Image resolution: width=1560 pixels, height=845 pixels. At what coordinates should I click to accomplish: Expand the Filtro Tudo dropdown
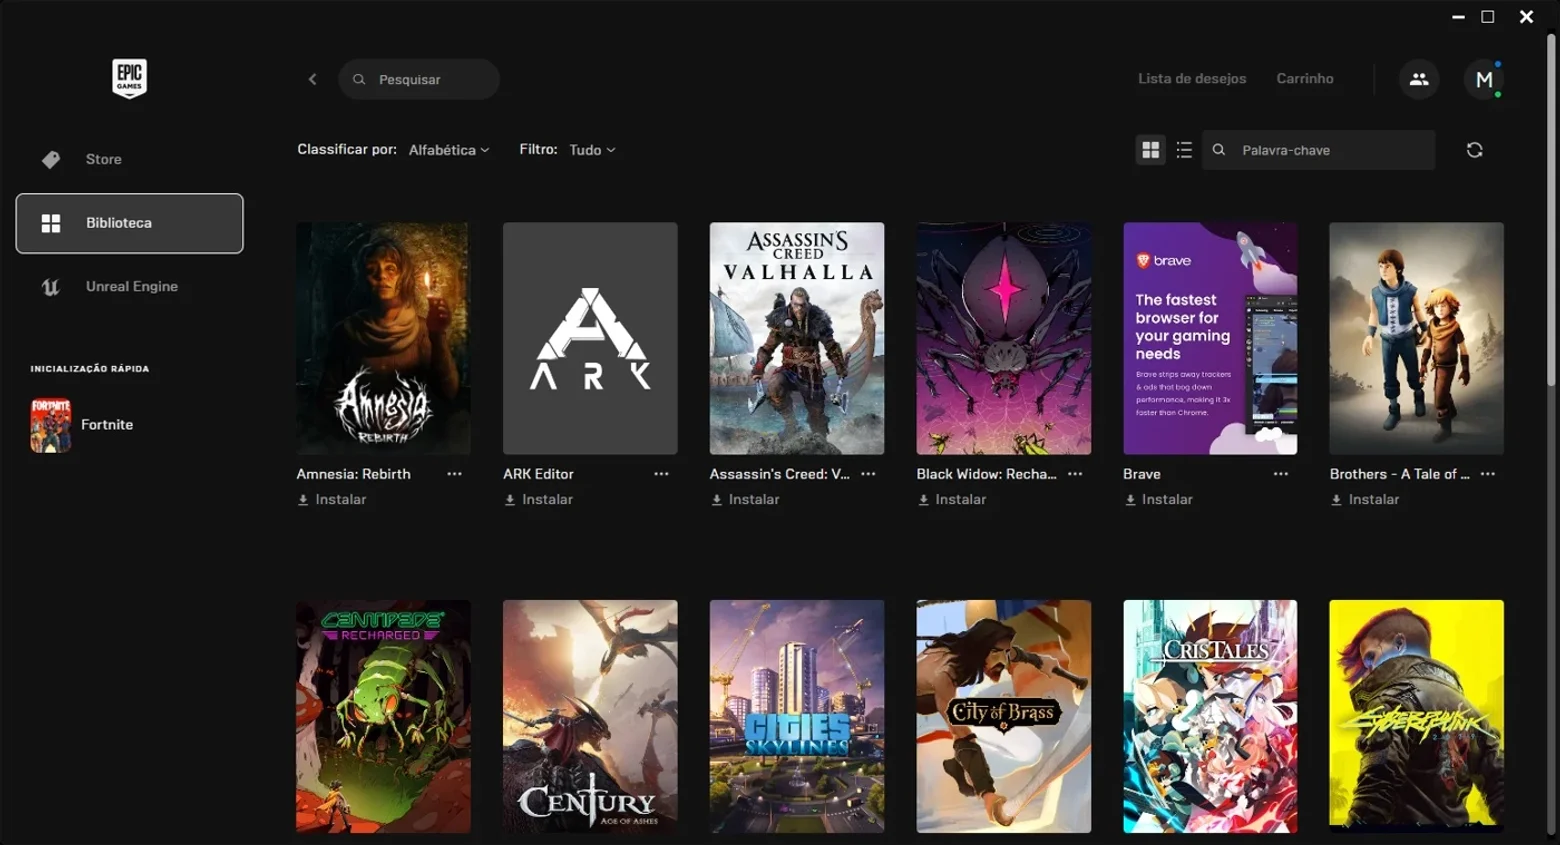(x=592, y=150)
